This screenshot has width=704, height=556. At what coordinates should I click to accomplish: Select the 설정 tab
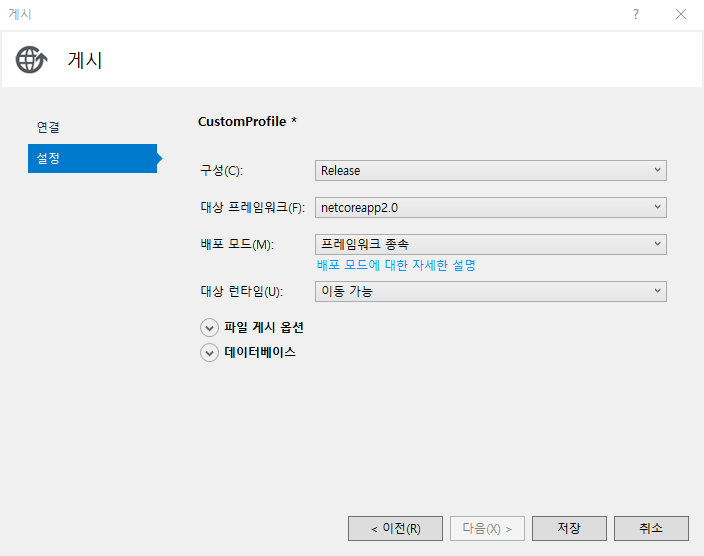(92, 158)
